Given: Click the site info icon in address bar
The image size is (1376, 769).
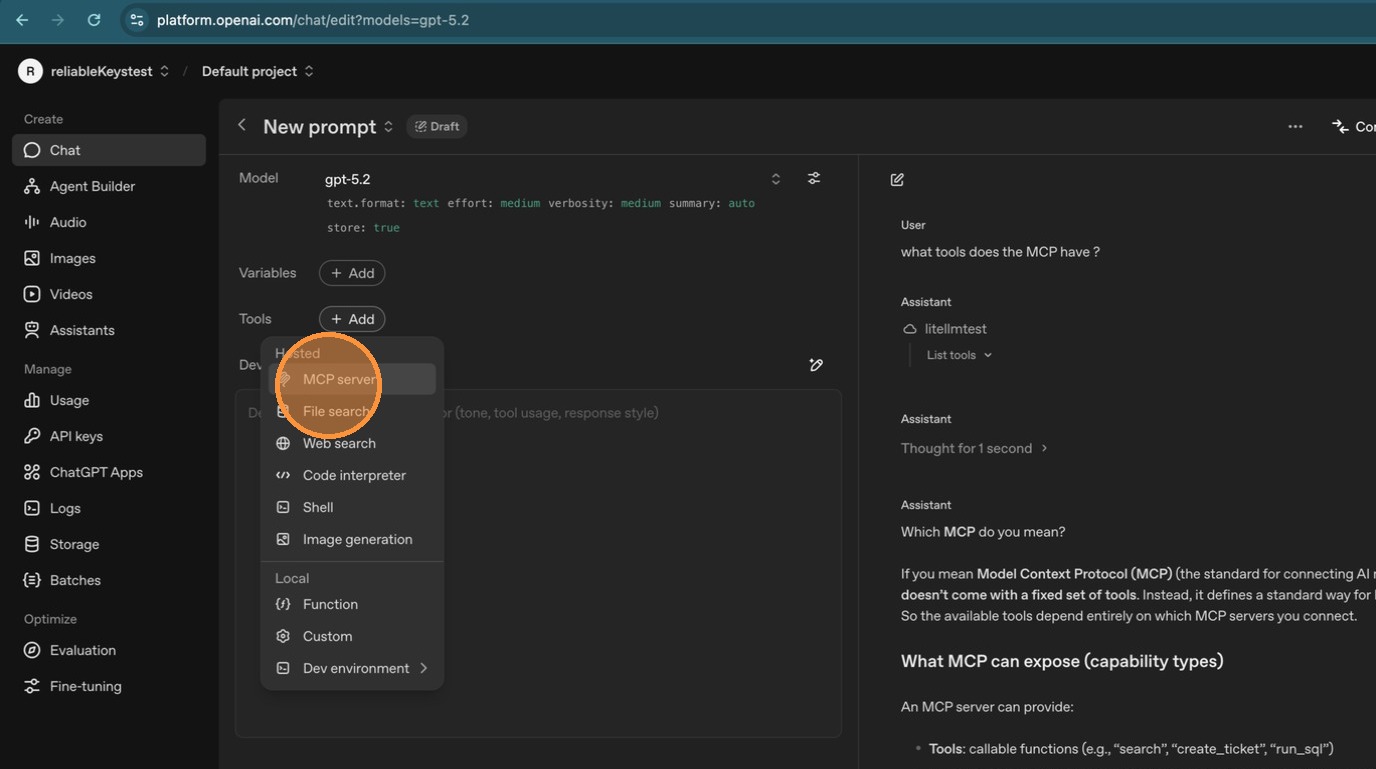Looking at the screenshot, I should tap(137, 20).
